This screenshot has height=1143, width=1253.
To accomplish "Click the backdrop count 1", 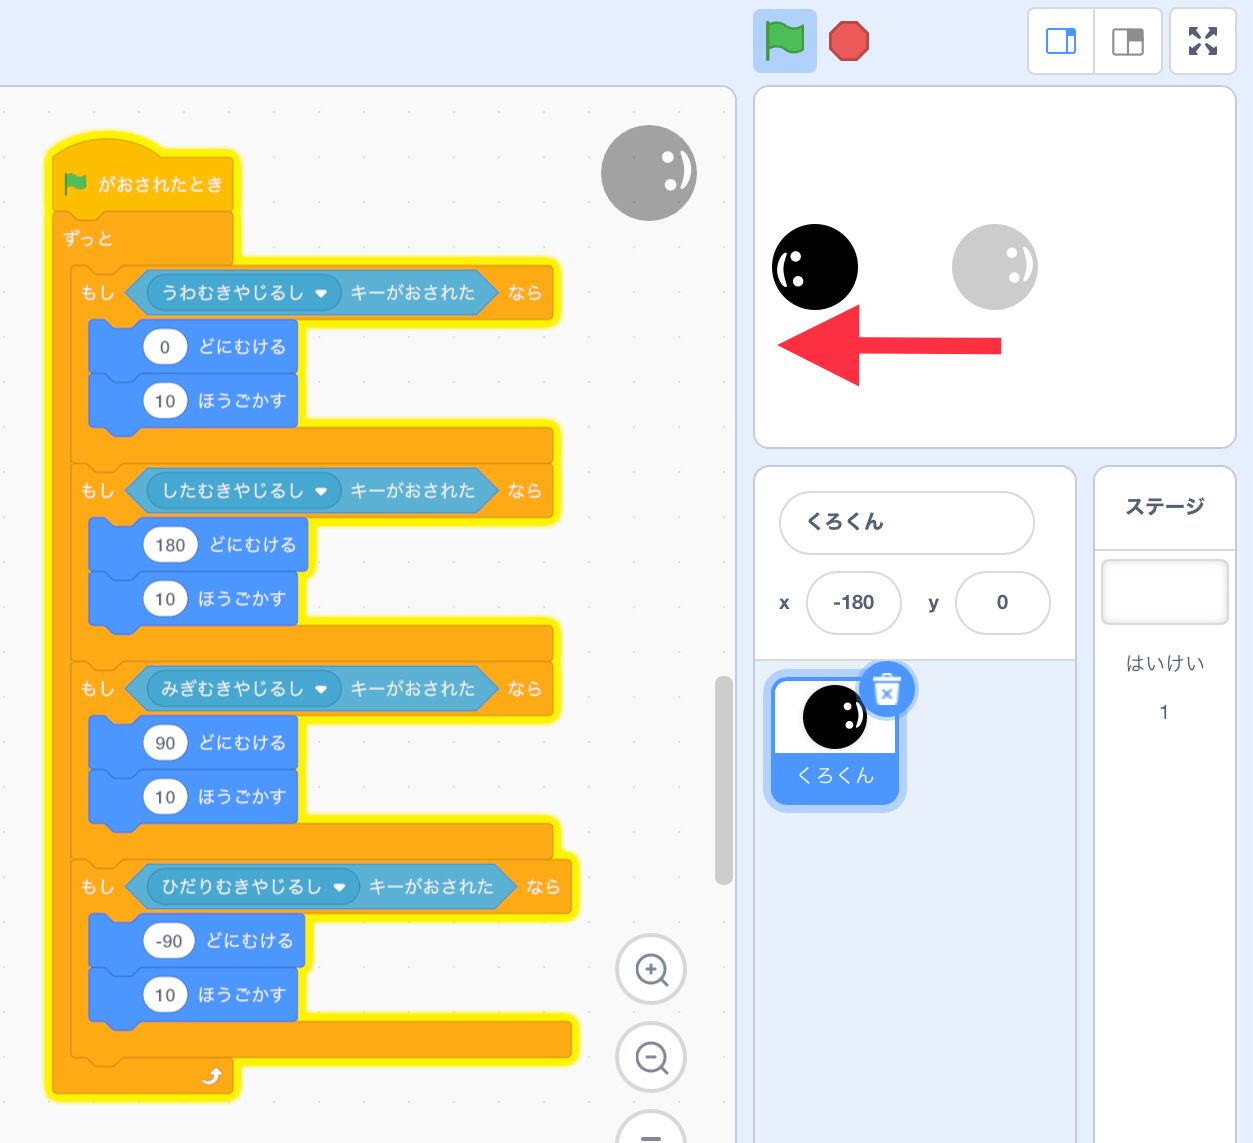I will (1164, 712).
